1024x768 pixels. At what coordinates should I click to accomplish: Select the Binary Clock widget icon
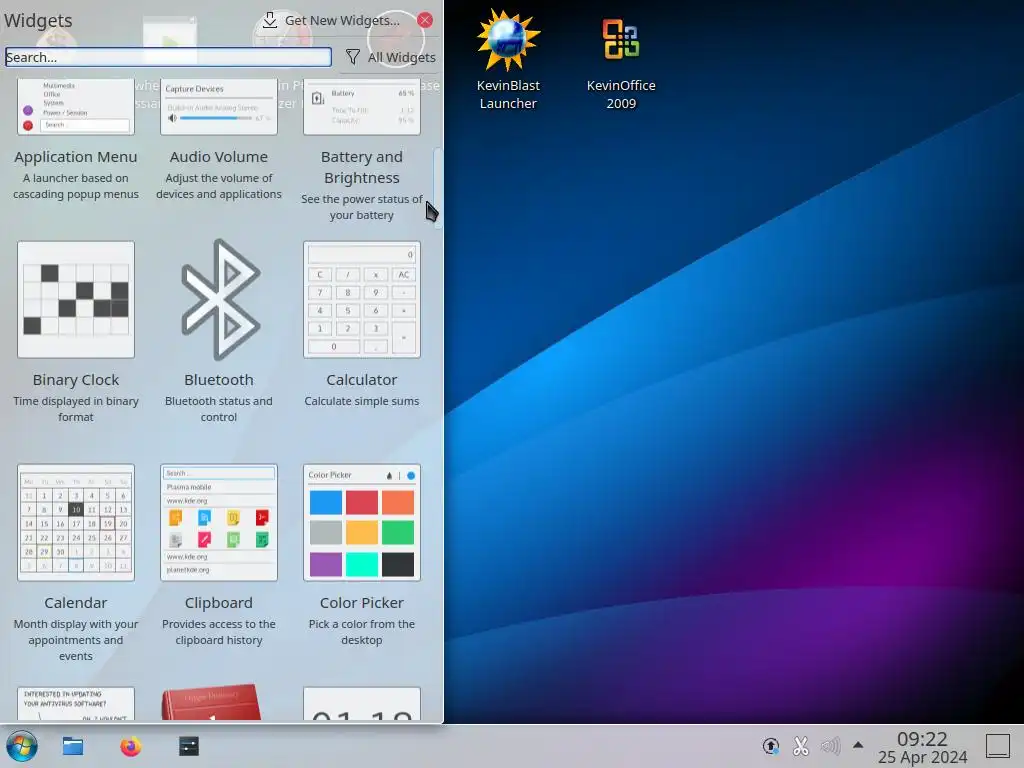coord(76,300)
